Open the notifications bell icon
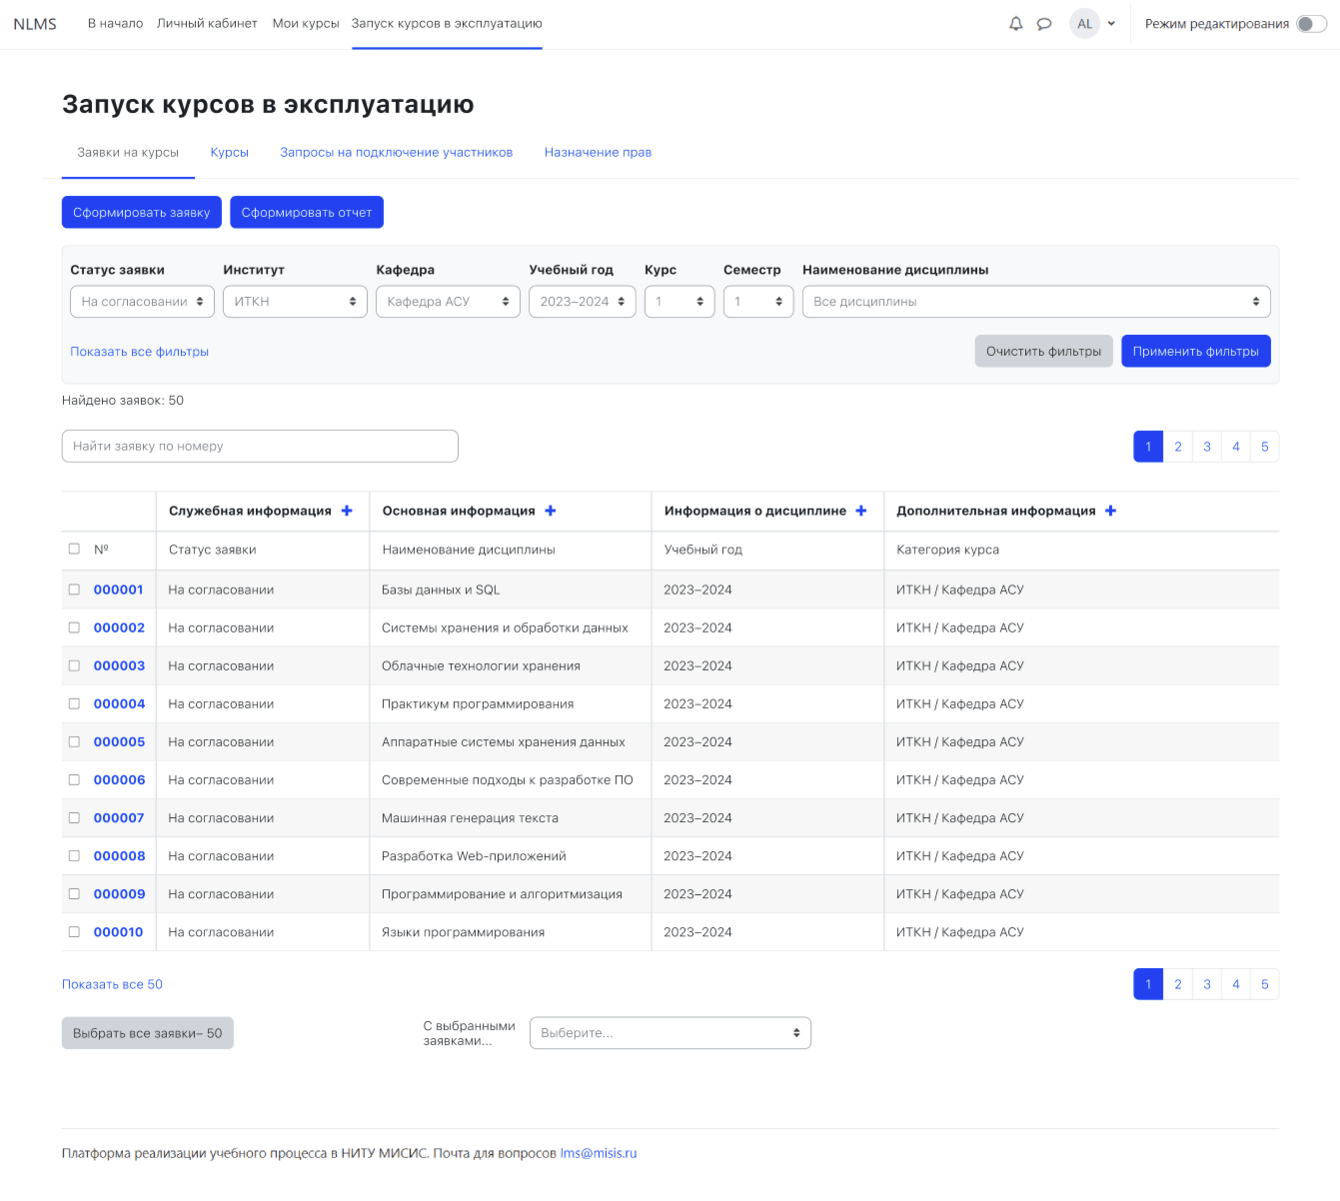This screenshot has width=1340, height=1201. pos(1015,24)
